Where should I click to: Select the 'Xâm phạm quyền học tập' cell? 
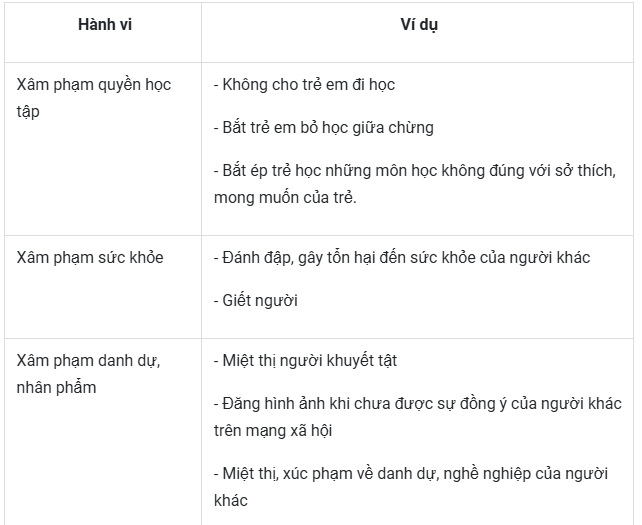[x=103, y=149]
